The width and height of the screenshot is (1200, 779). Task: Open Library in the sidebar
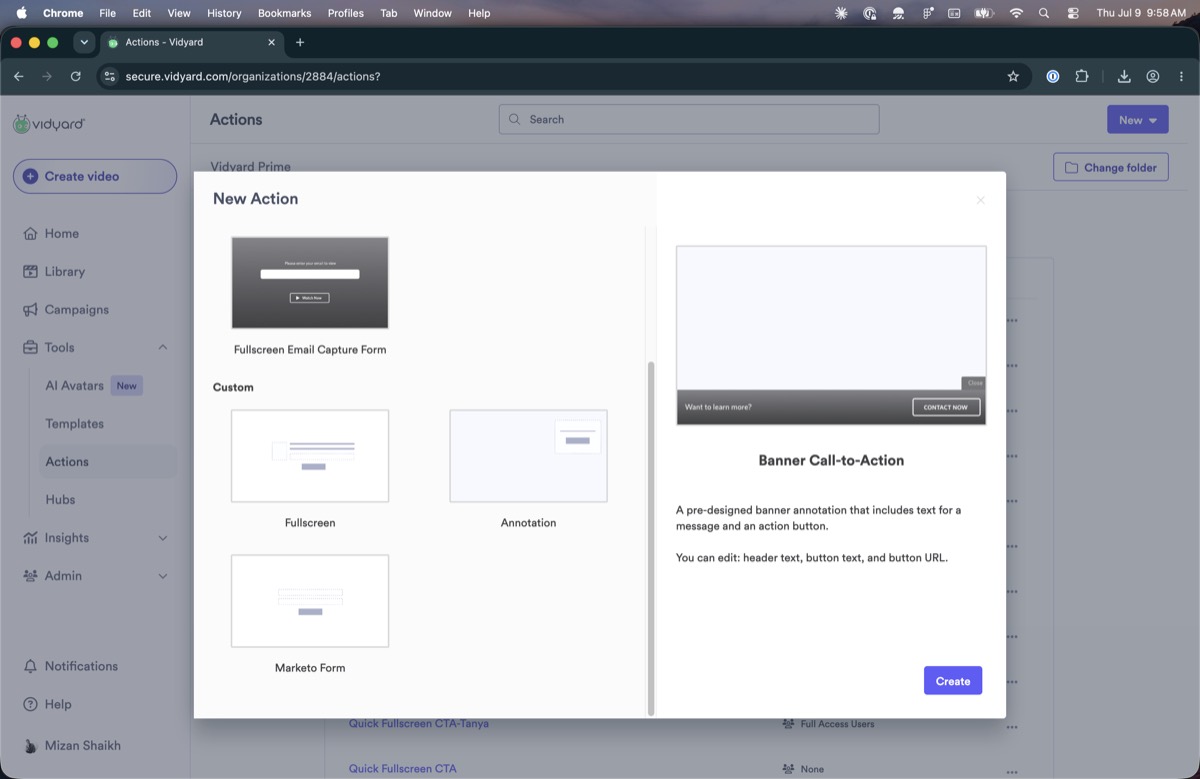pos(64,271)
